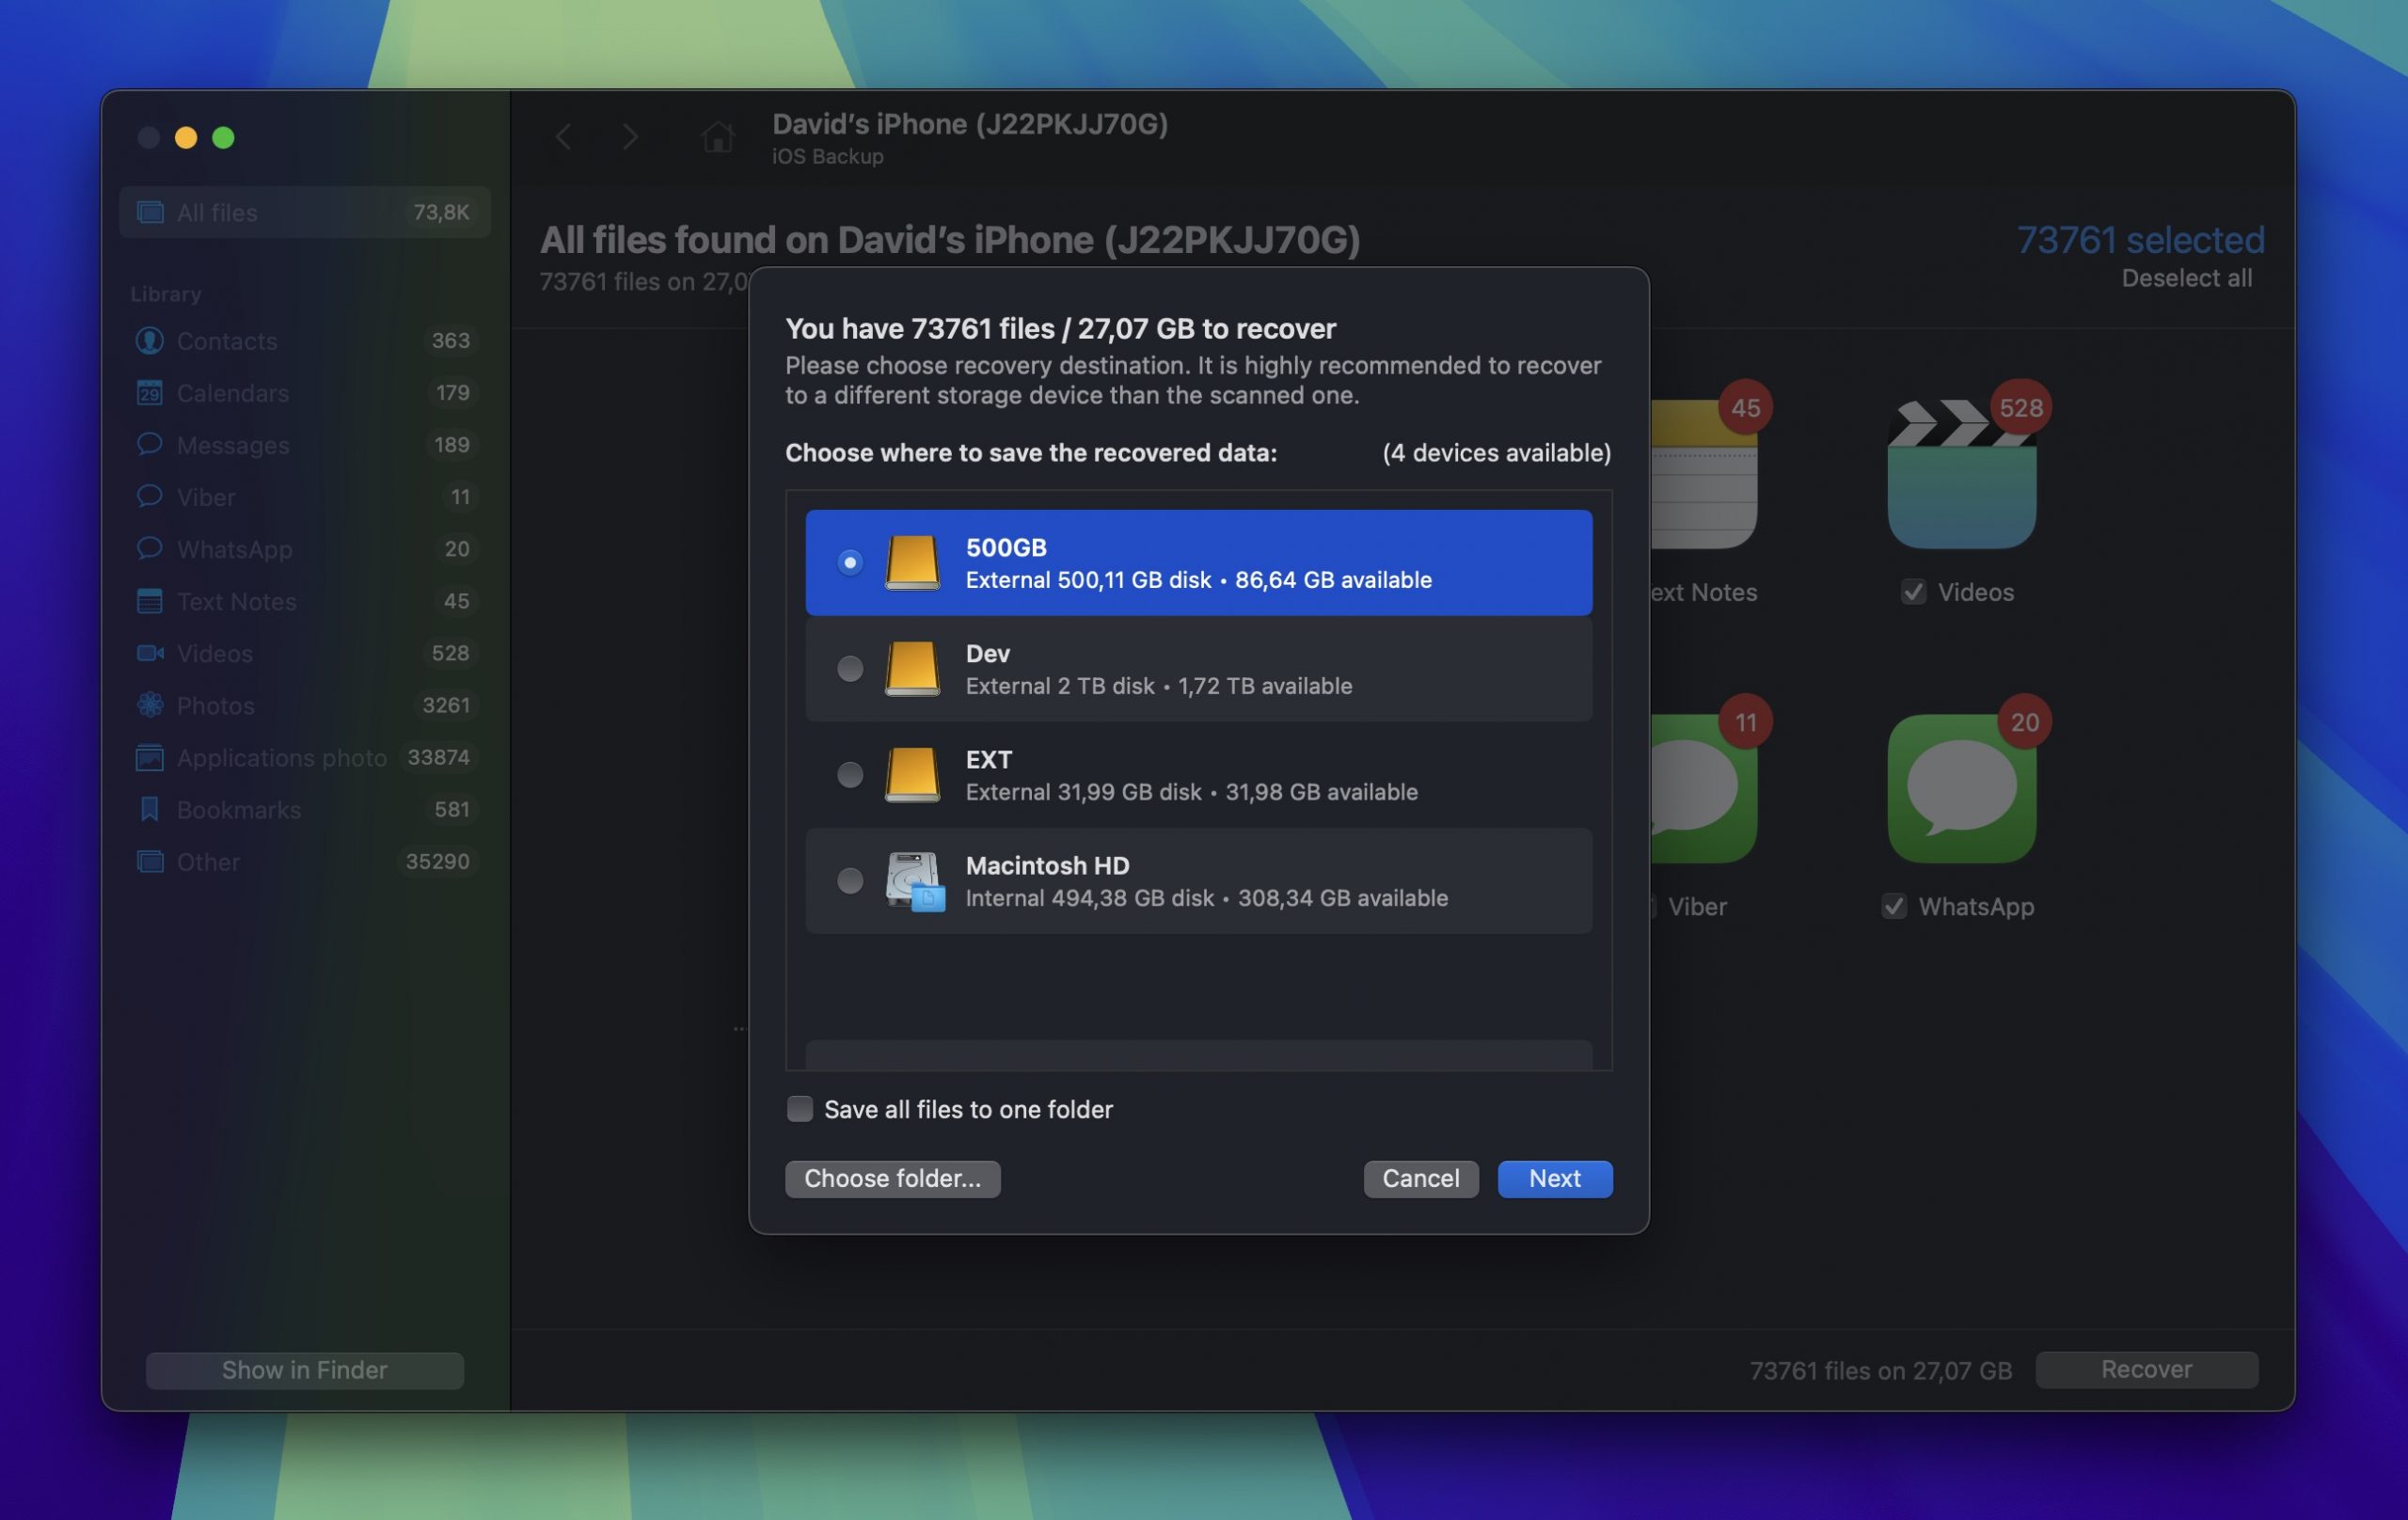The width and height of the screenshot is (2408, 1520).
Task: Click the 20 badge on WhatsApp thumbnail
Action: [2024, 722]
